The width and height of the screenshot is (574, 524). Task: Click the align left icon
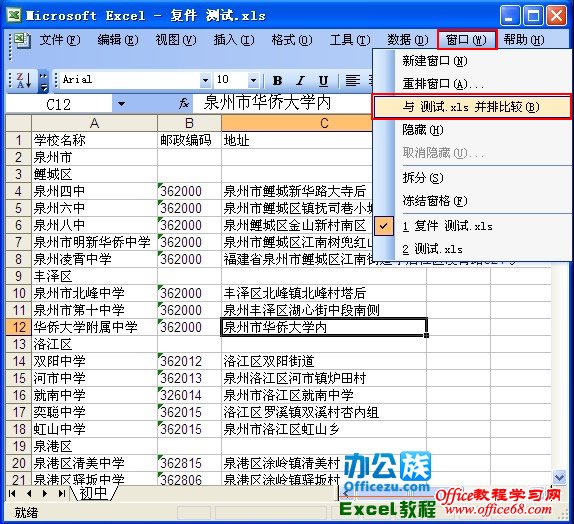point(353,80)
